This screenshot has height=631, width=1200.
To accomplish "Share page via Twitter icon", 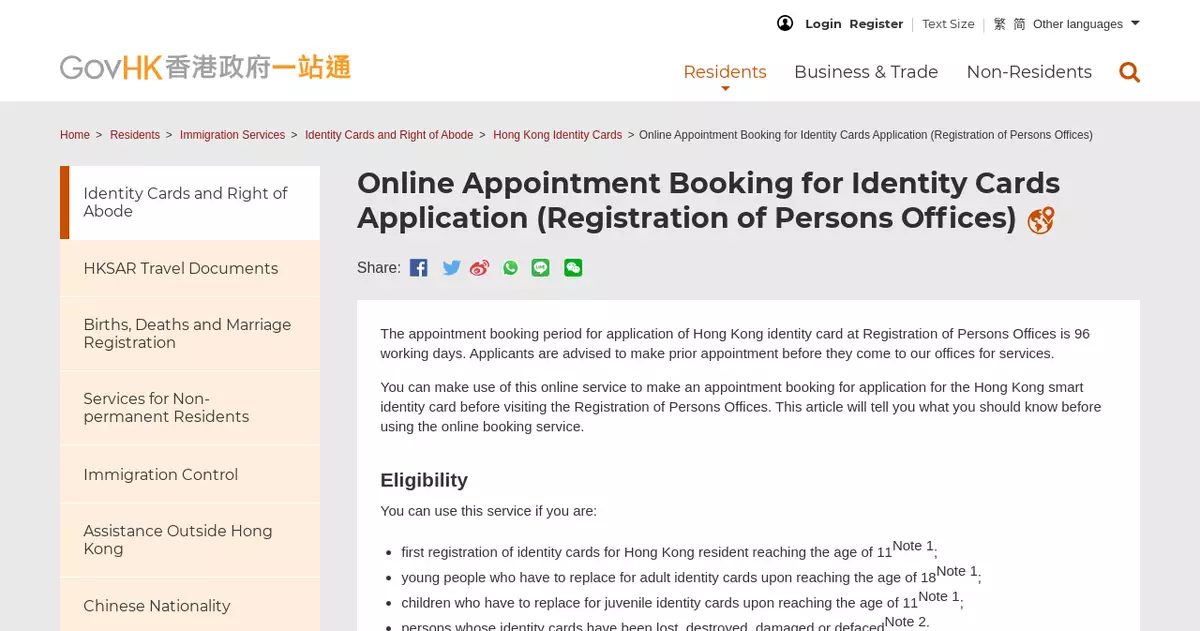I will (451, 268).
